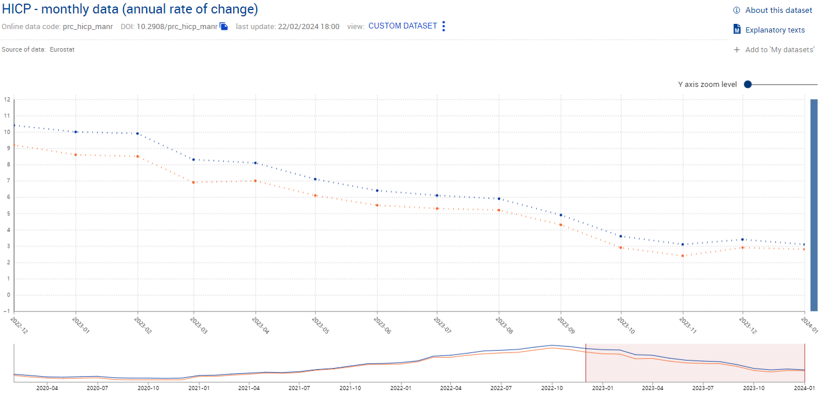
Task: Click the blue vertical scrollbar beside the chart
Action: click(814, 205)
